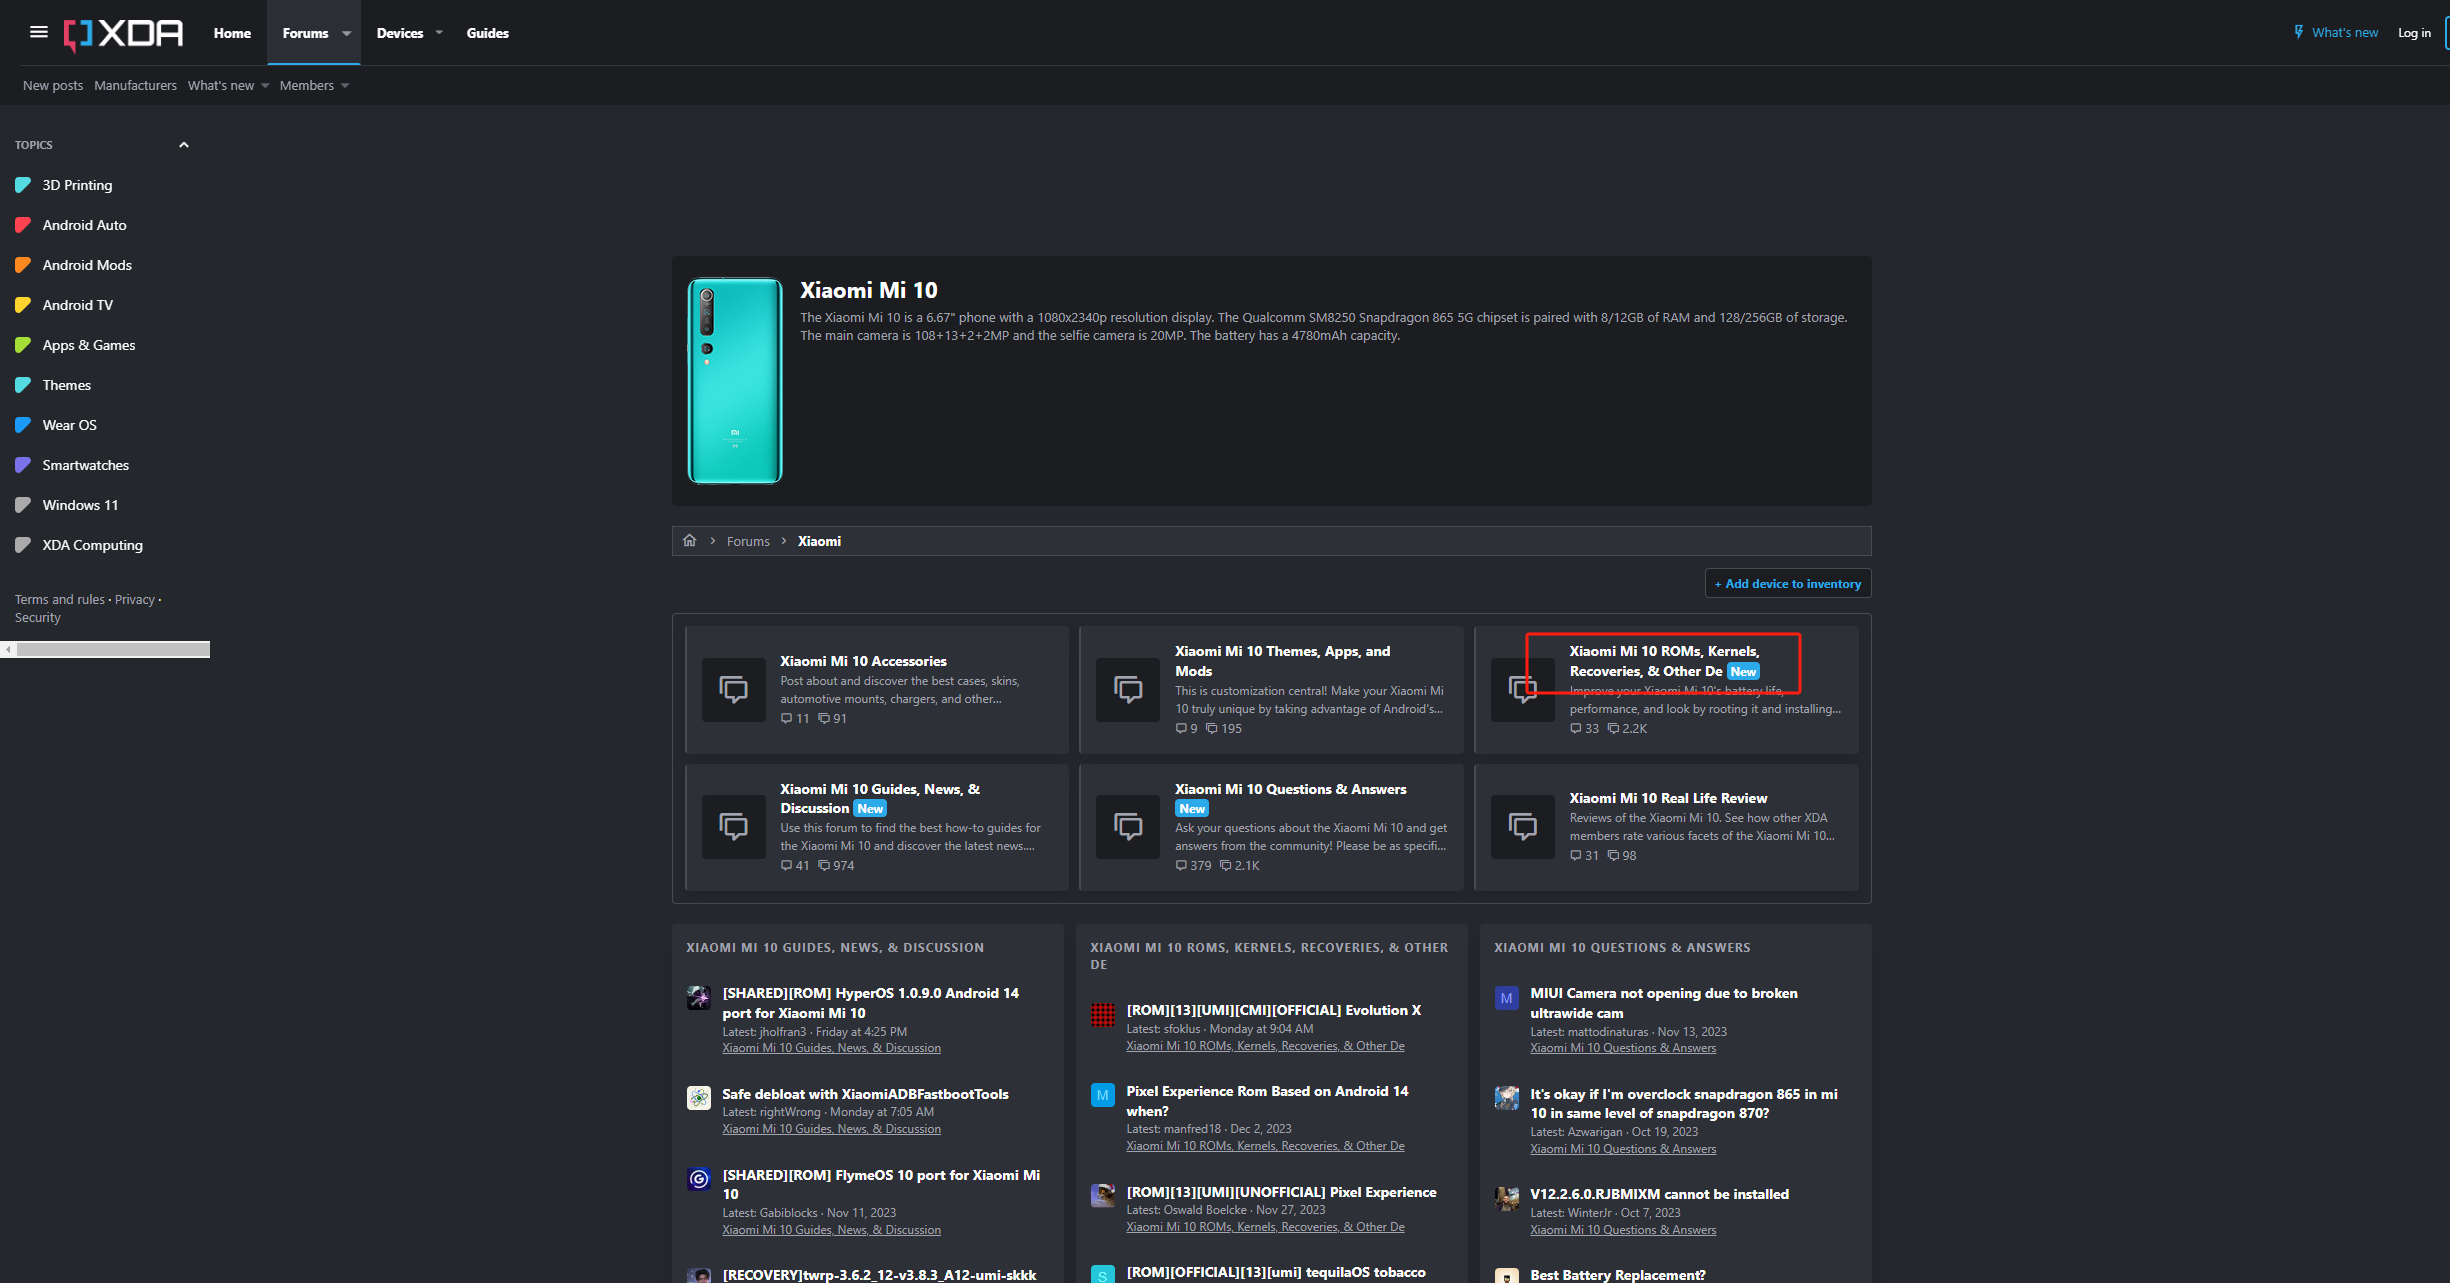This screenshot has width=2450, height=1283.
Task: Open Xiaomi Mi 10 Accessories forum
Action: [863, 661]
